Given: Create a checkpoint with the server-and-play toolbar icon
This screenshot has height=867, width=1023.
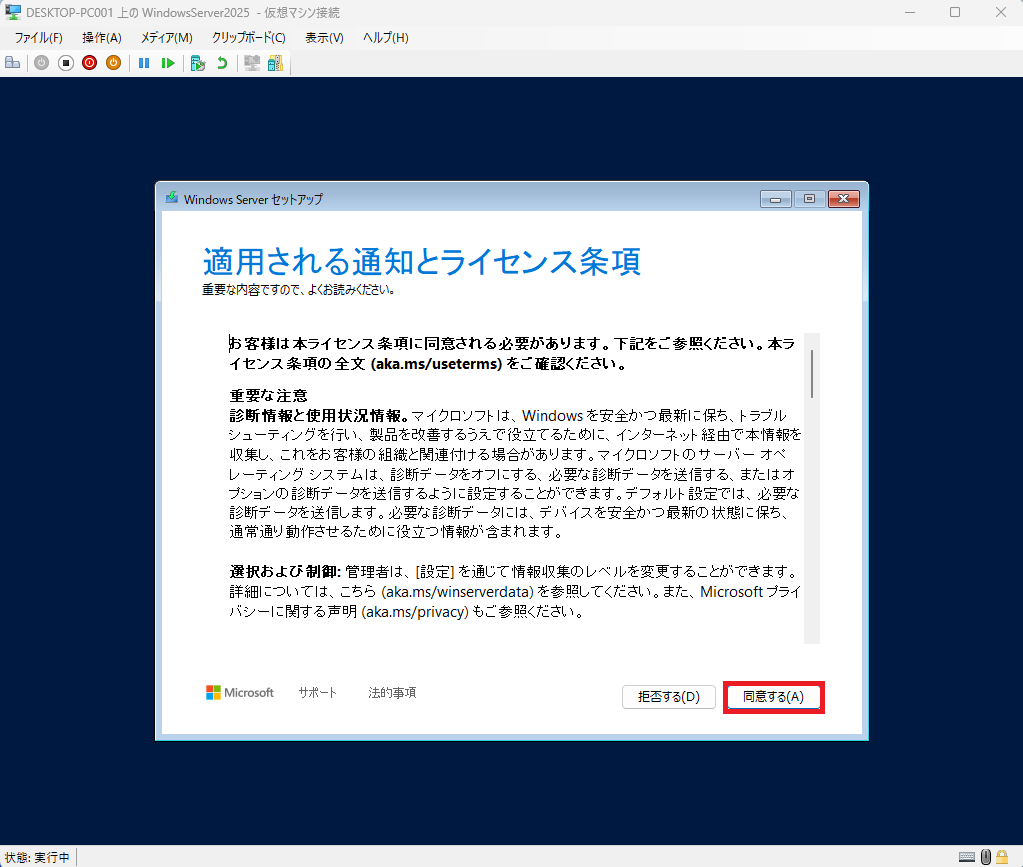Looking at the screenshot, I should [x=198, y=63].
